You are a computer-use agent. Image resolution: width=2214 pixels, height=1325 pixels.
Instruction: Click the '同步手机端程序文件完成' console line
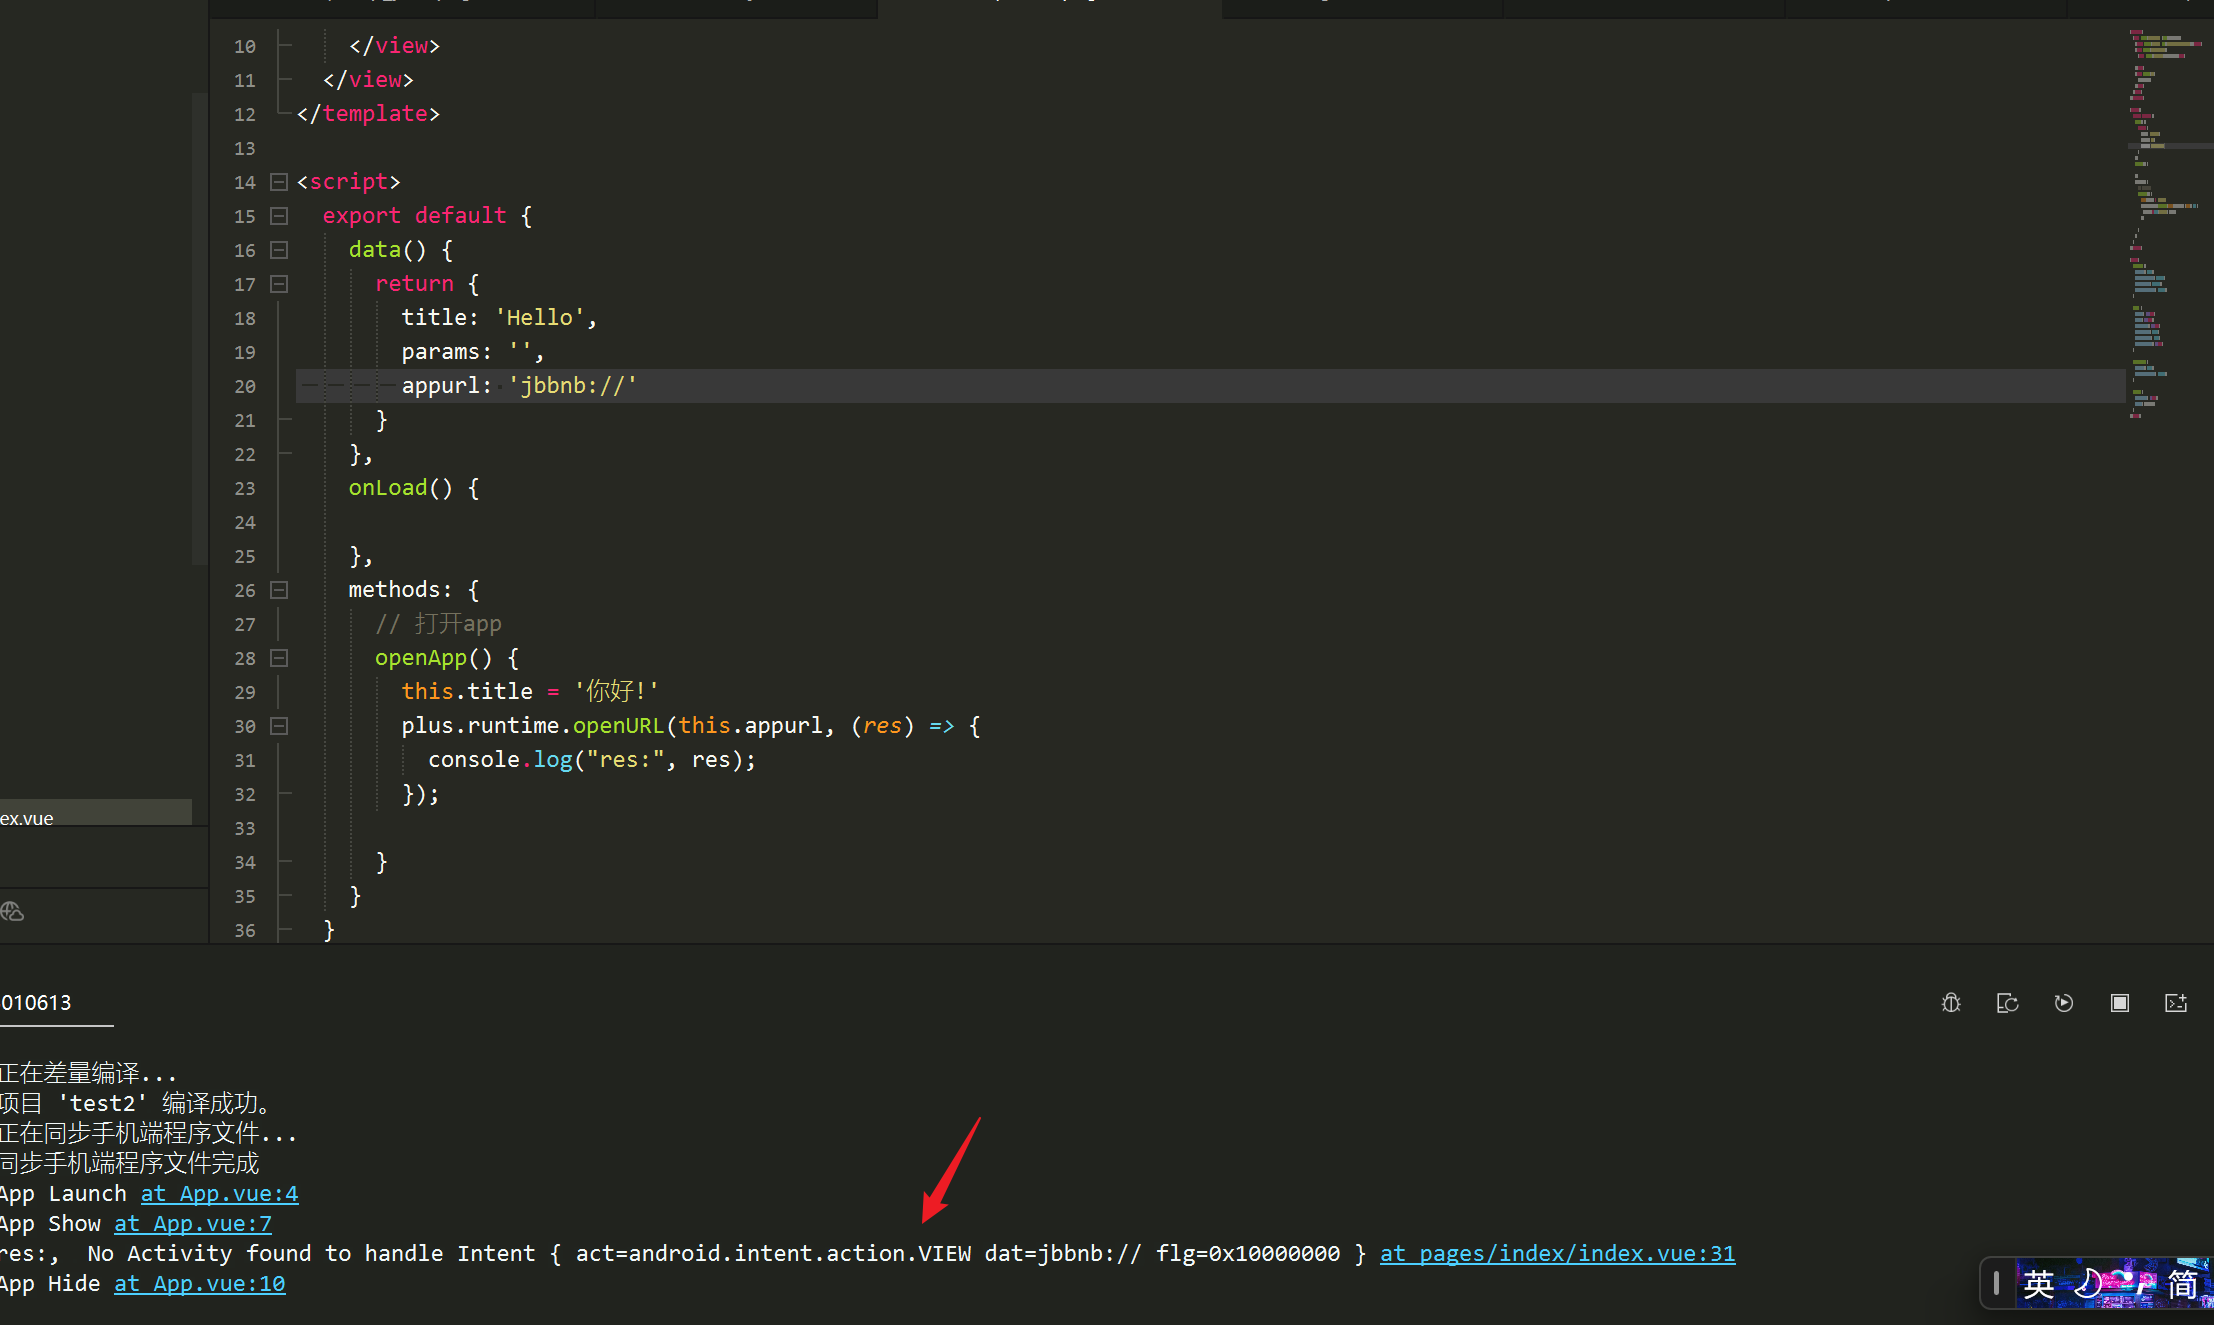pyautogui.click(x=129, y=1163)
